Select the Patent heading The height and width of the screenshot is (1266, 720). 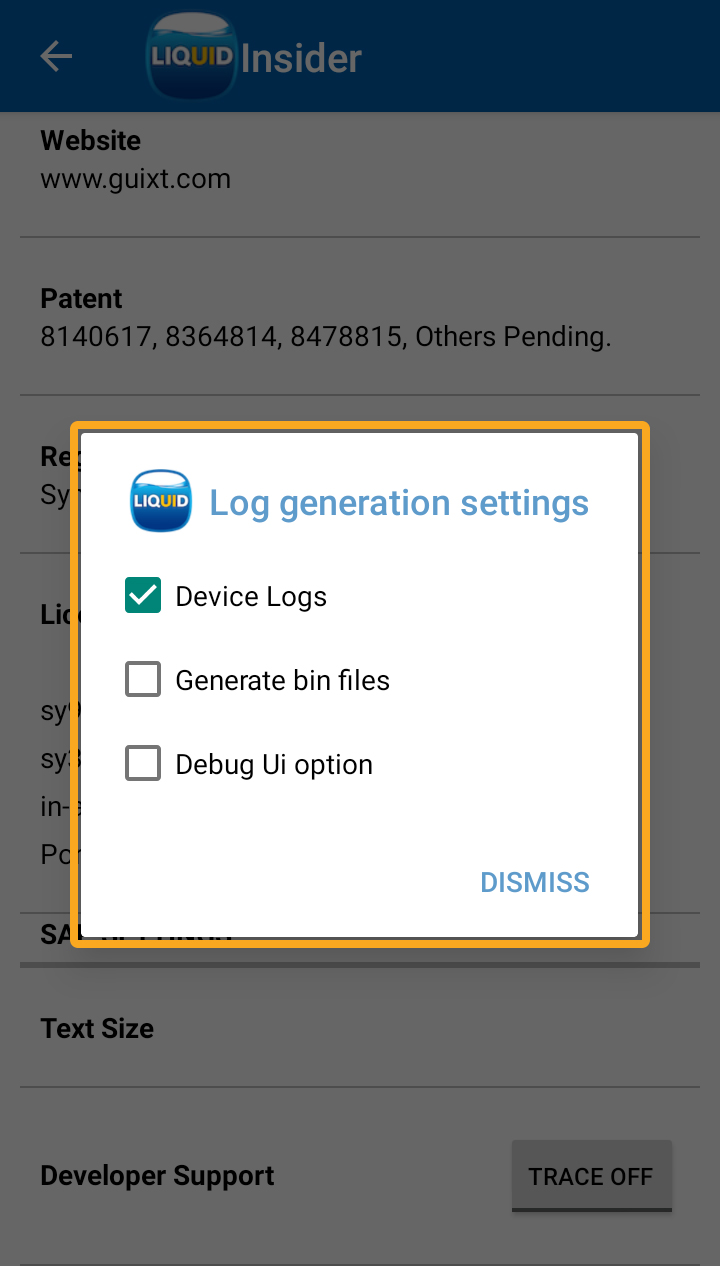click(x=81, y=298)
